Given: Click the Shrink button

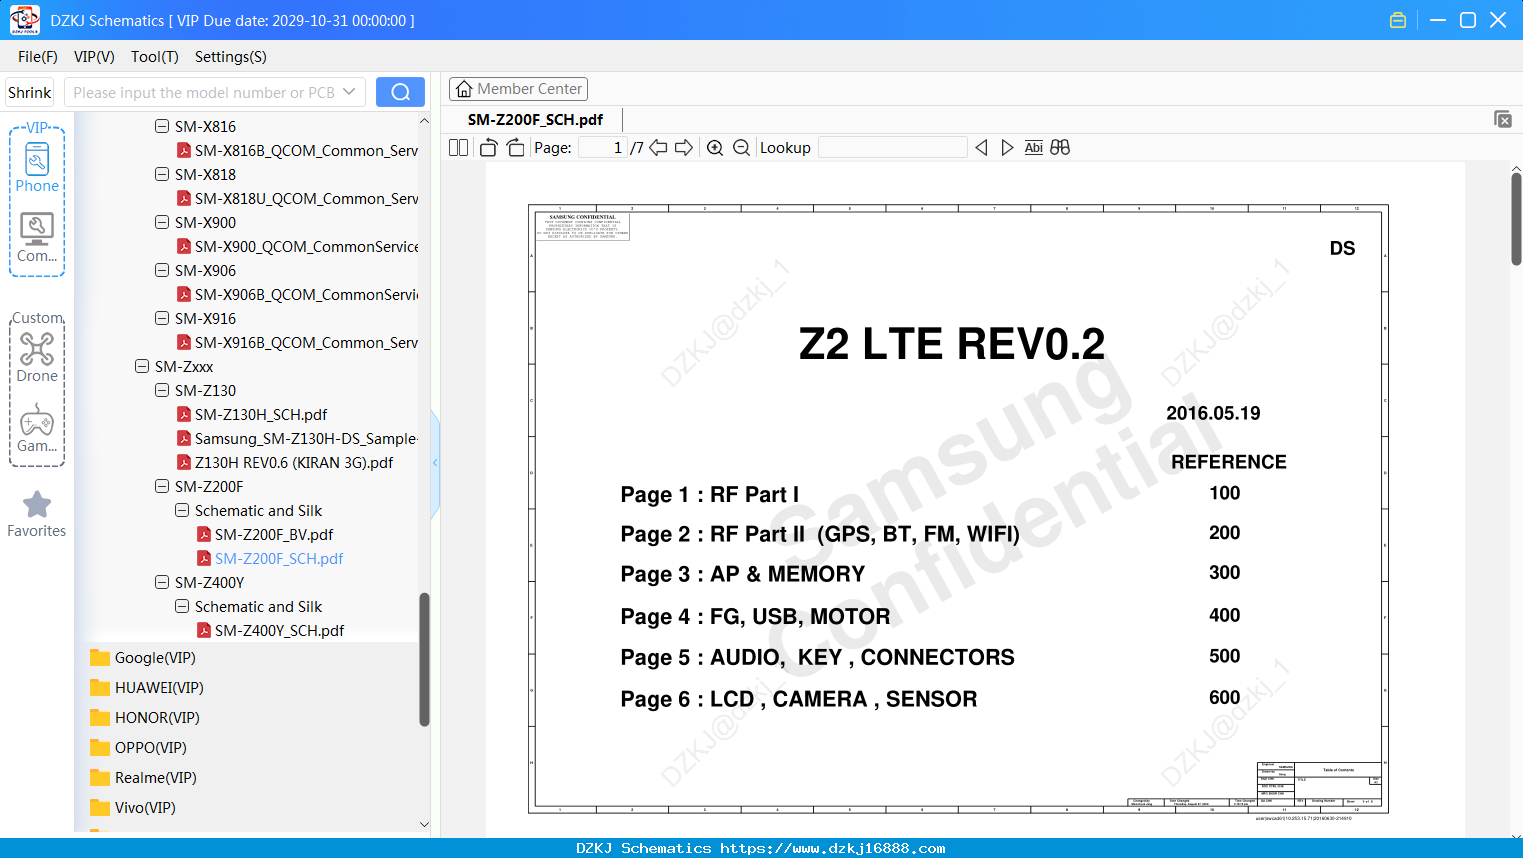Looking at the screenshot, I should (x=30, y=92).
